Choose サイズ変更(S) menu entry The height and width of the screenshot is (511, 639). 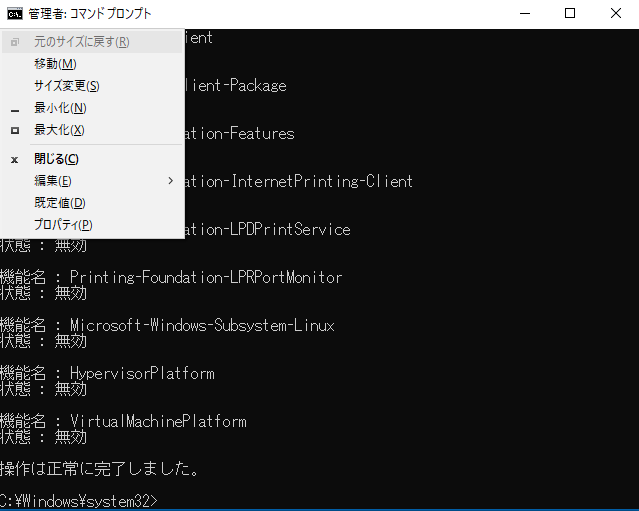(92, 86)
